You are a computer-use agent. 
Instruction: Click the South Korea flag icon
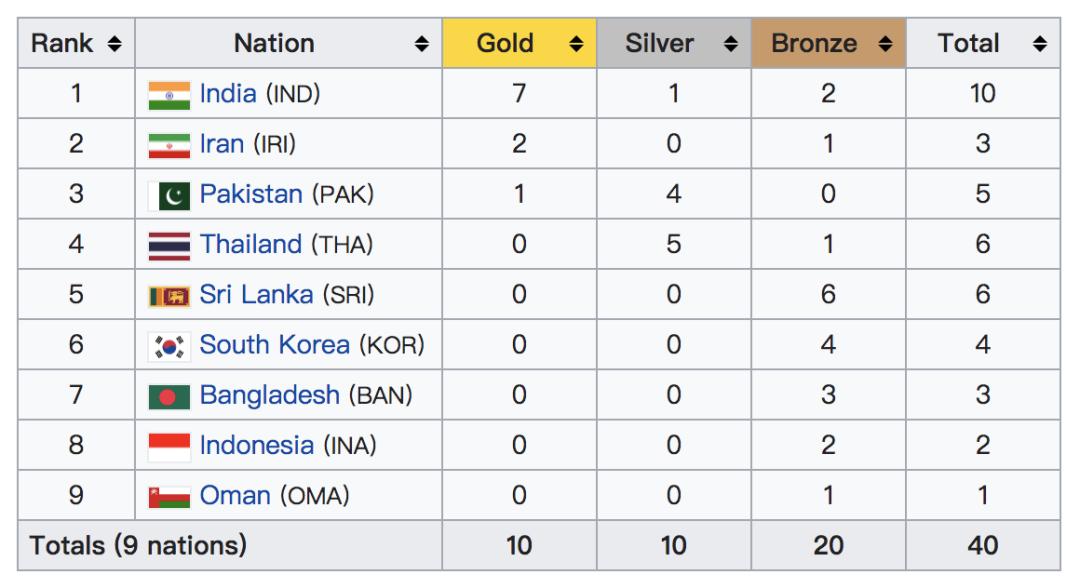(169, 346)
